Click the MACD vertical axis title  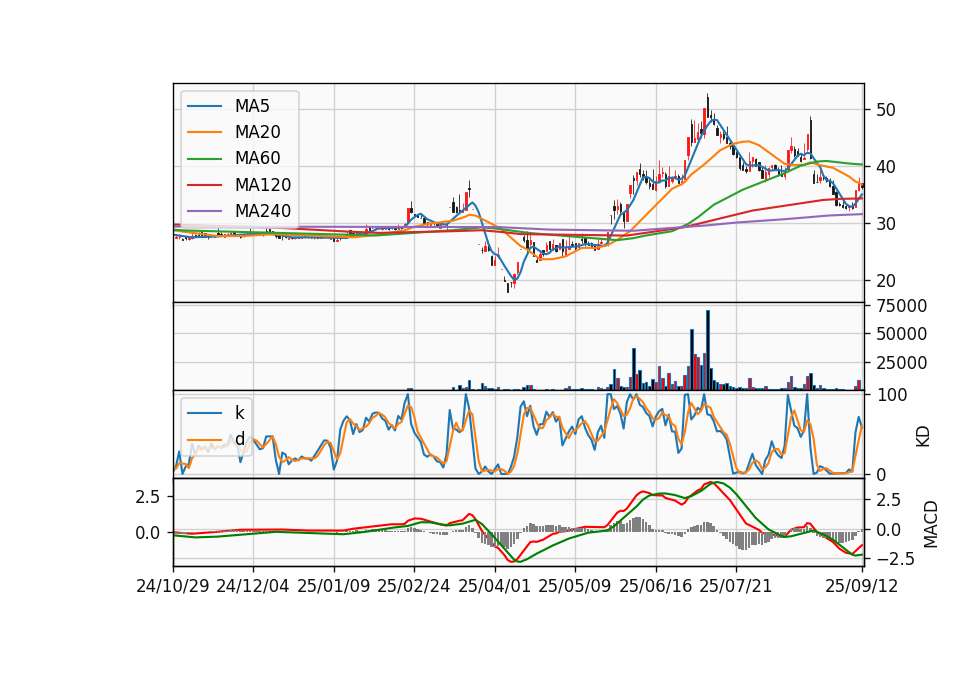931,524
